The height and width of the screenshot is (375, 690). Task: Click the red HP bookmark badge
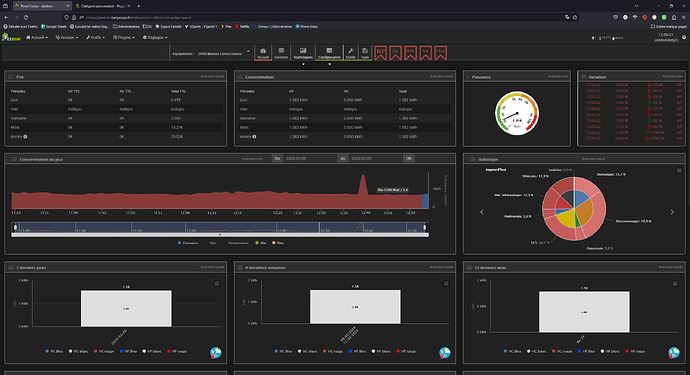coord(381,53)
